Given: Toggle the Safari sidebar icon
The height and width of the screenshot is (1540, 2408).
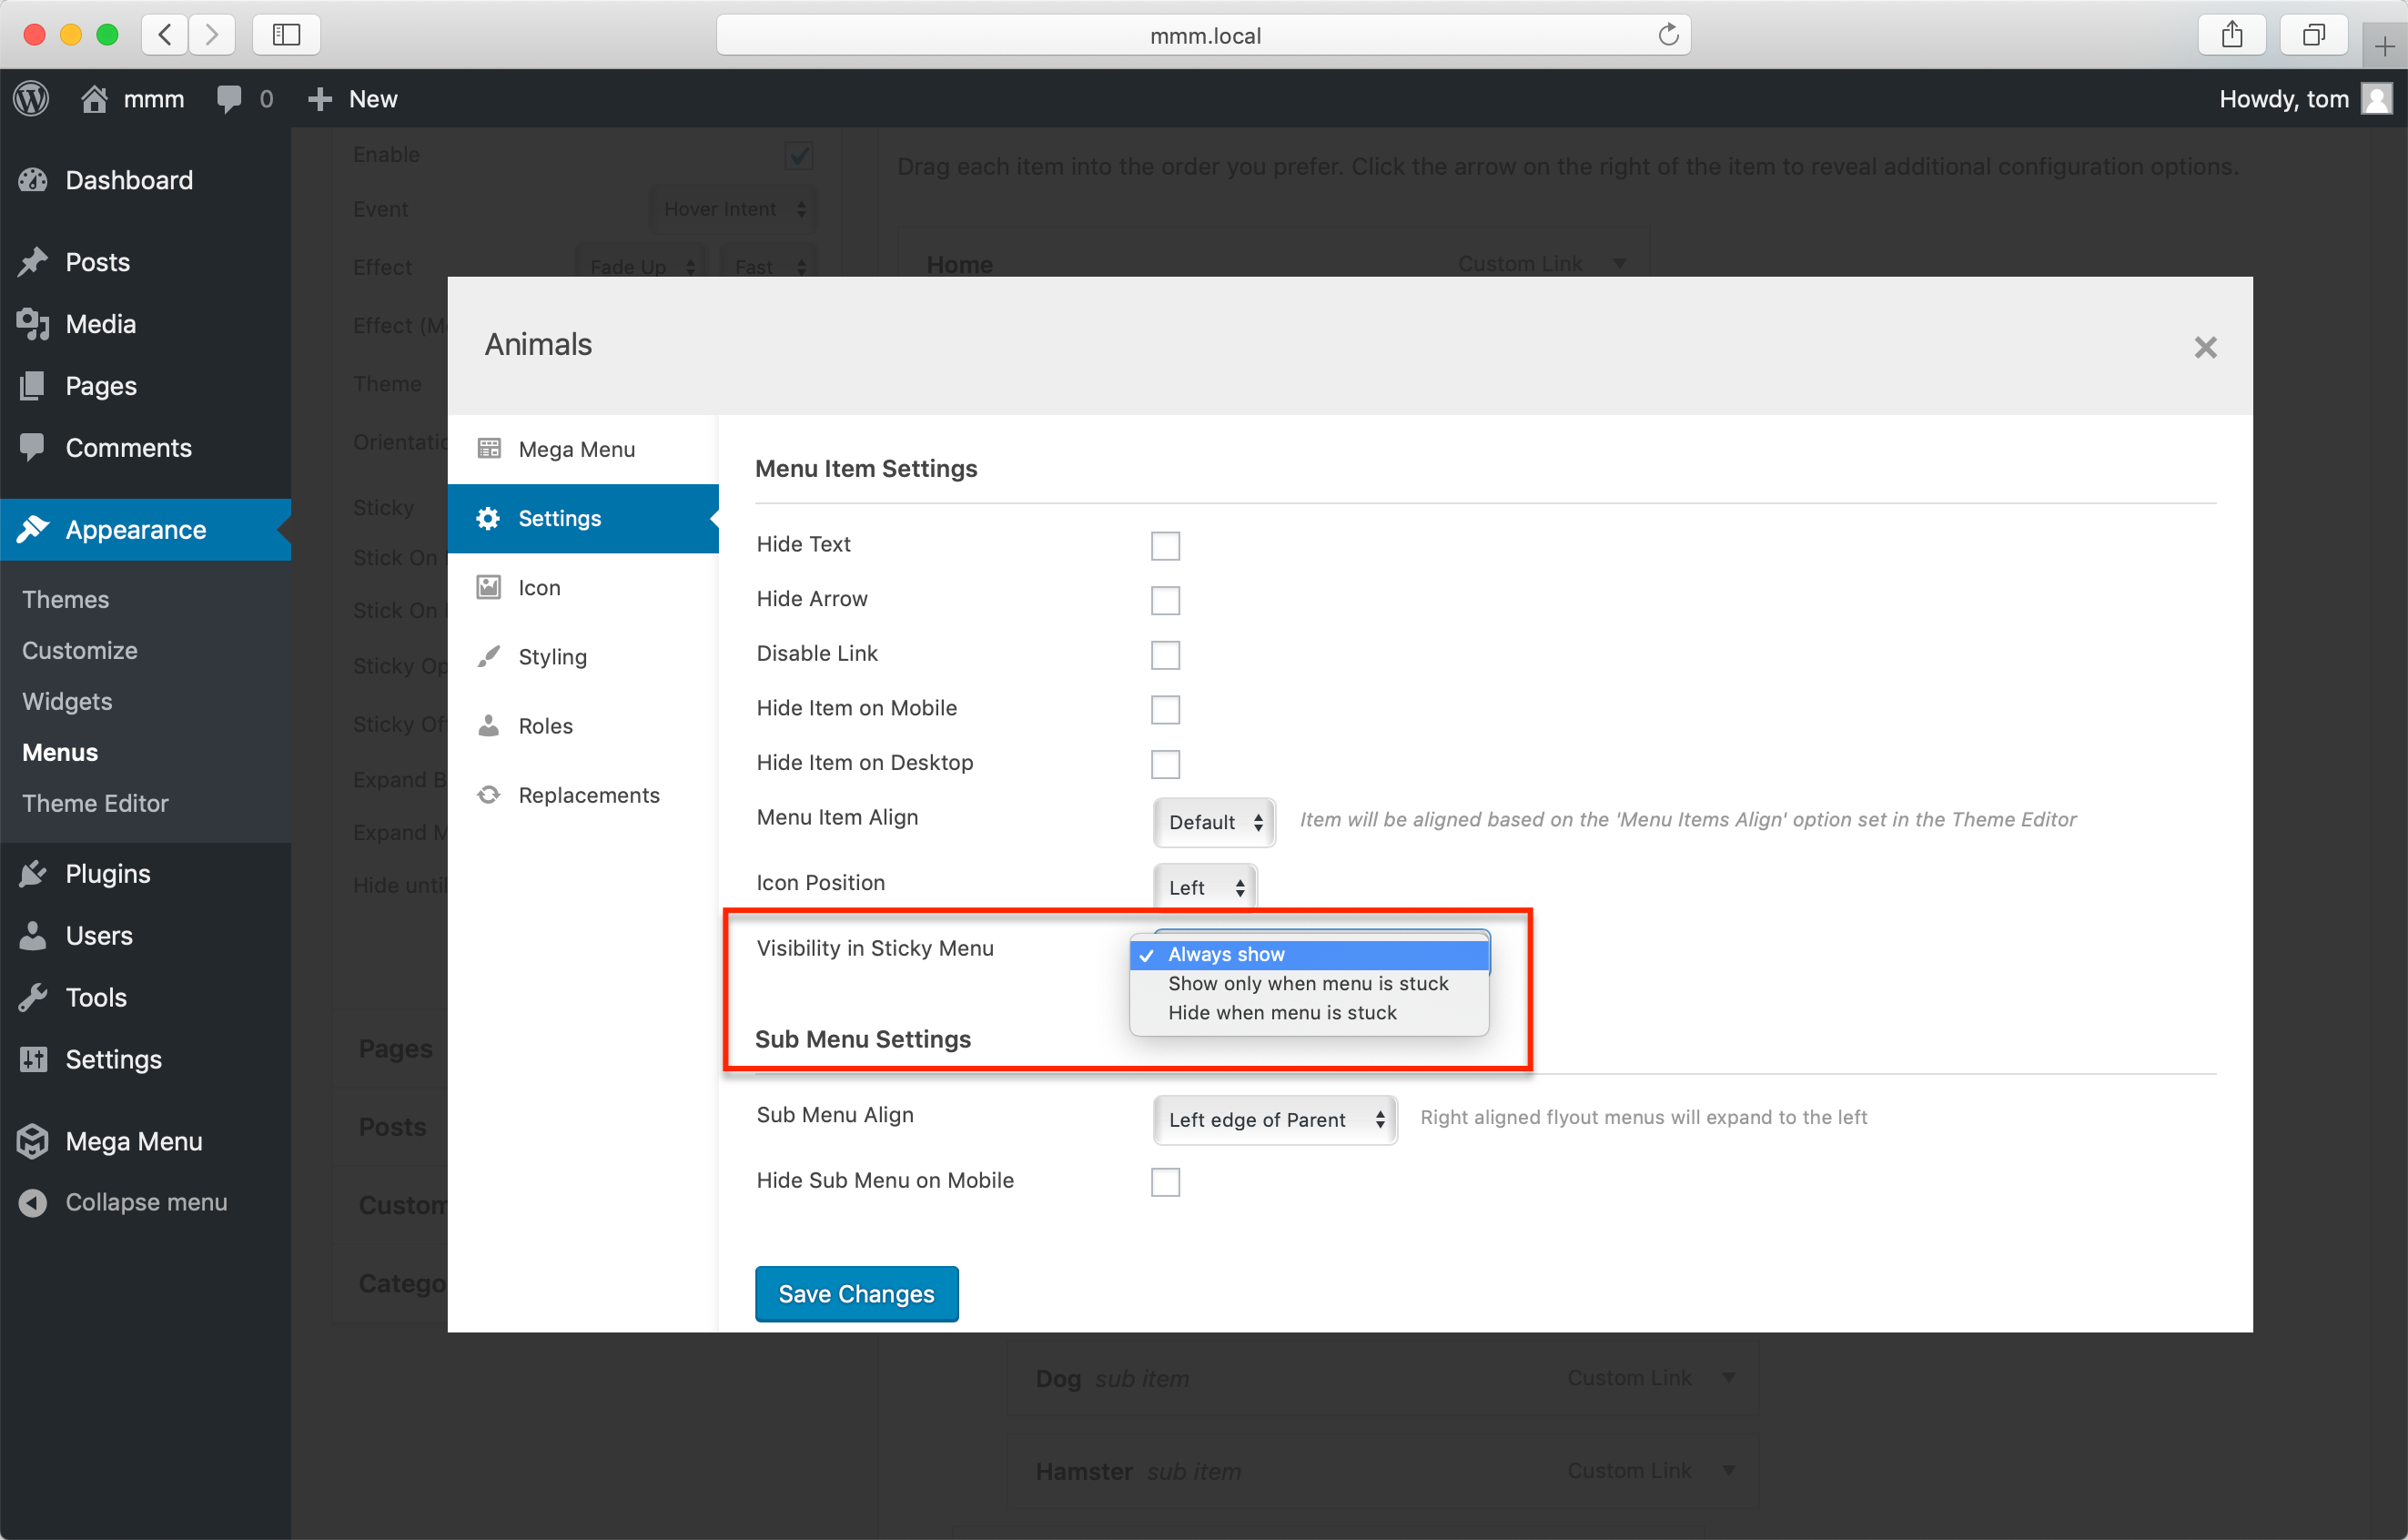Looking at the screenshot, I should (x=286, y=36).
